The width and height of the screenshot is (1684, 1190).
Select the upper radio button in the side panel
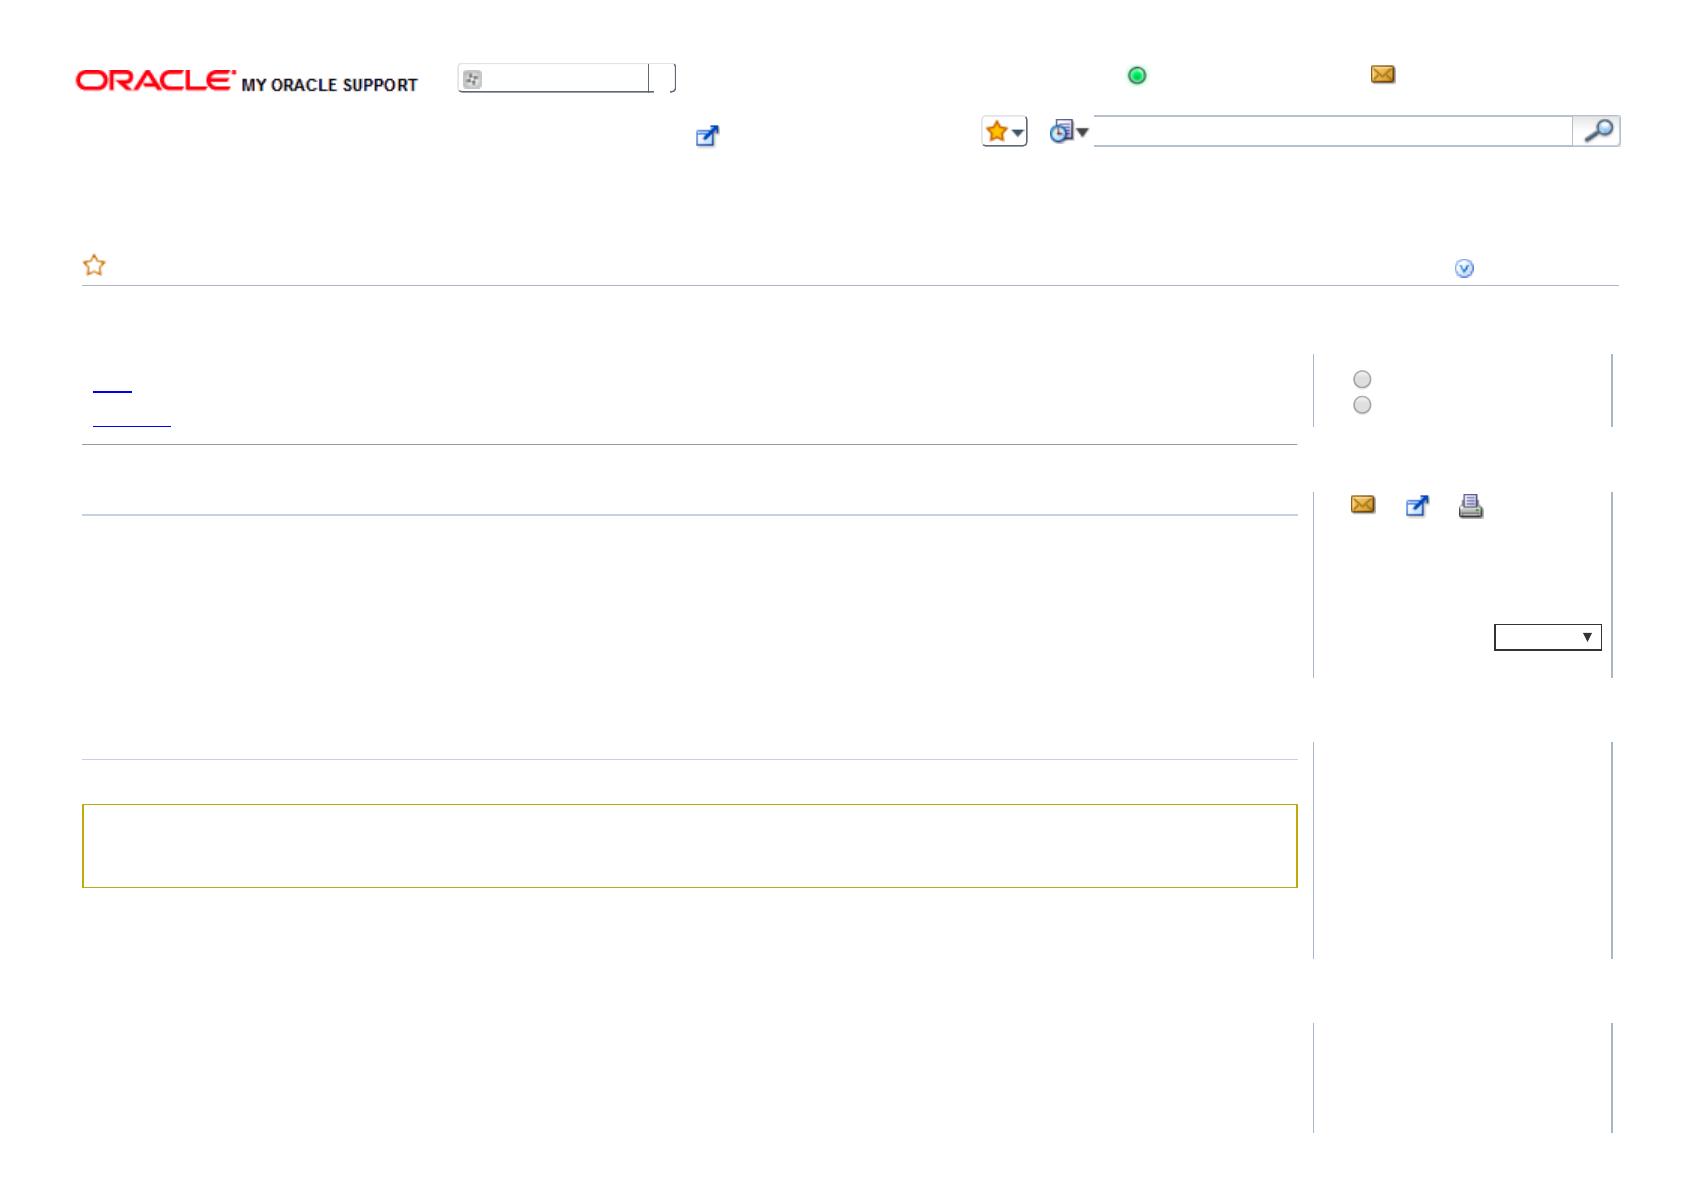[1362, 379]
